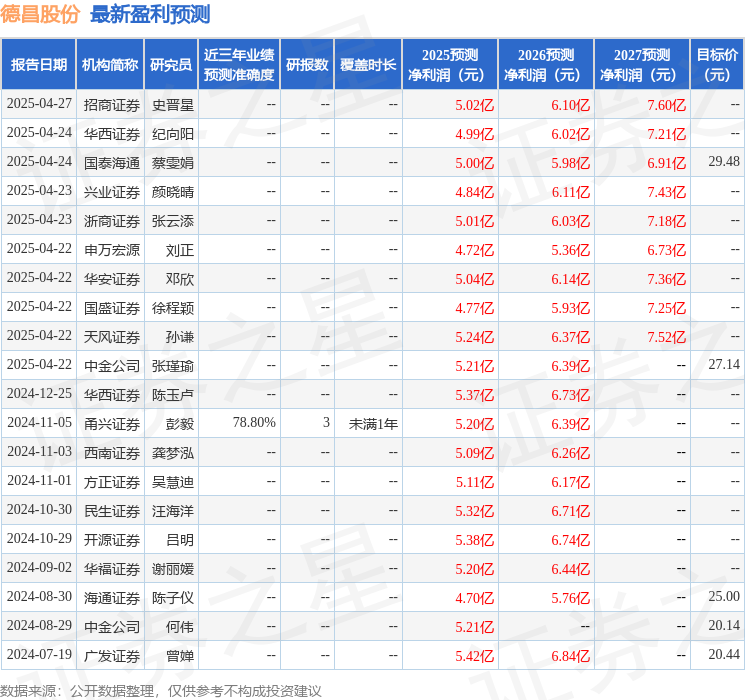Select the 机构简称 column header
The image size is (745, 700).
coord(110,65)
